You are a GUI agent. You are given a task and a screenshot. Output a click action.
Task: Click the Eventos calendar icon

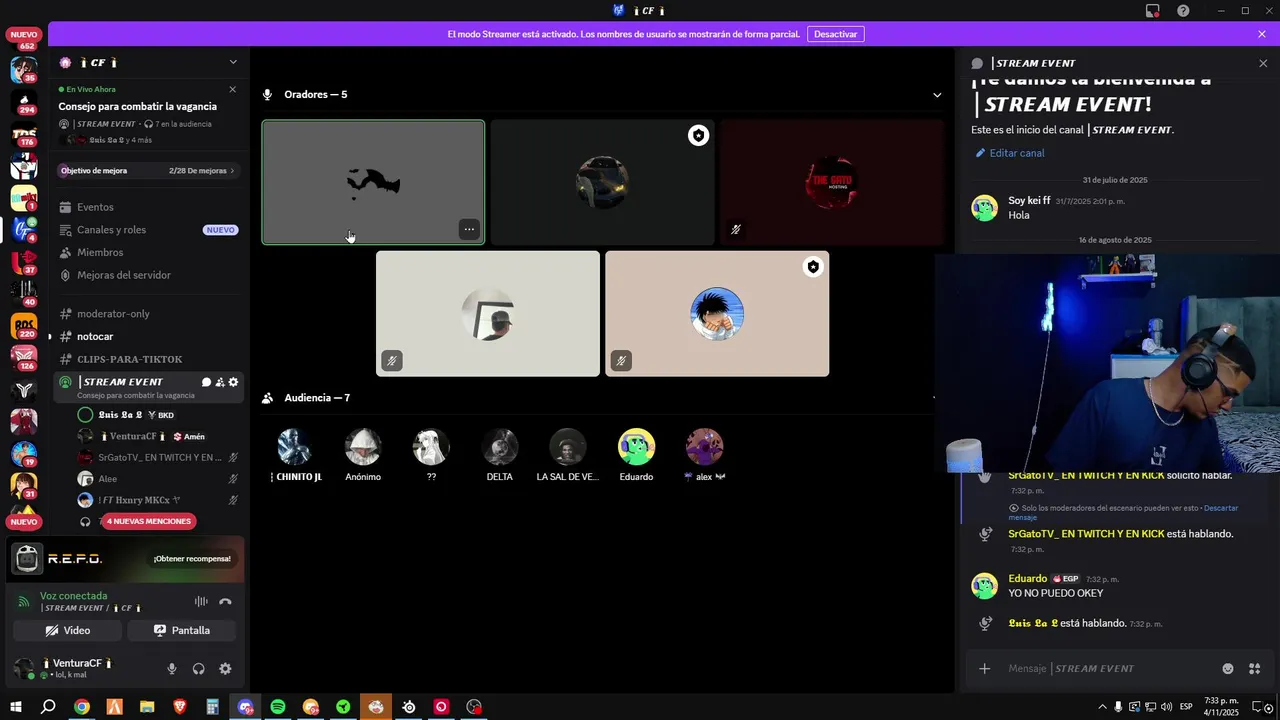click(66, 207)
